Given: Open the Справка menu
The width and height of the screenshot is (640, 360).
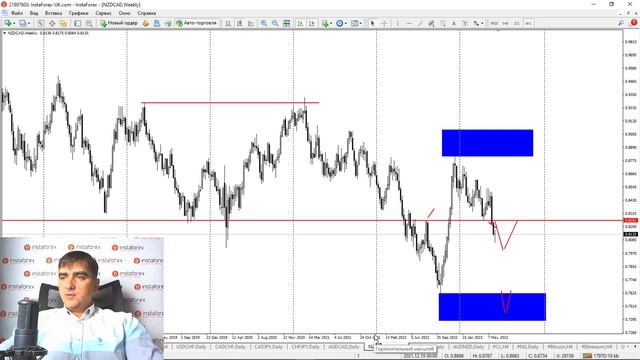Looking at the screenshot, I should pyautogui.click(x=147, y=13).
